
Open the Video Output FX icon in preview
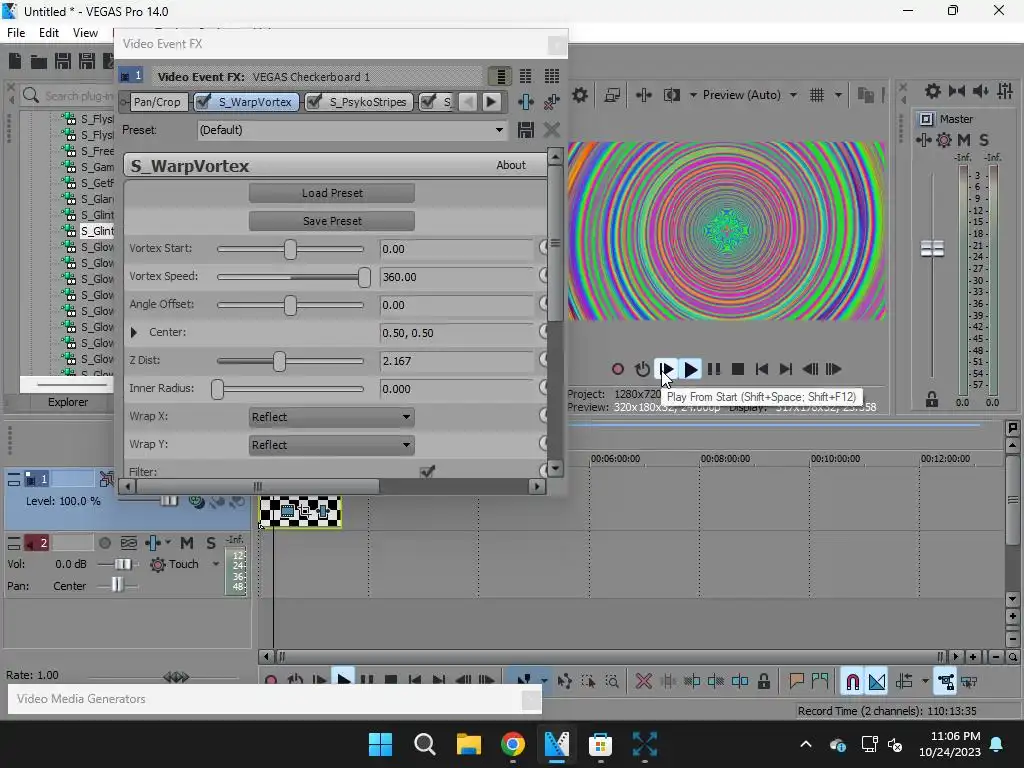(643, 95)
